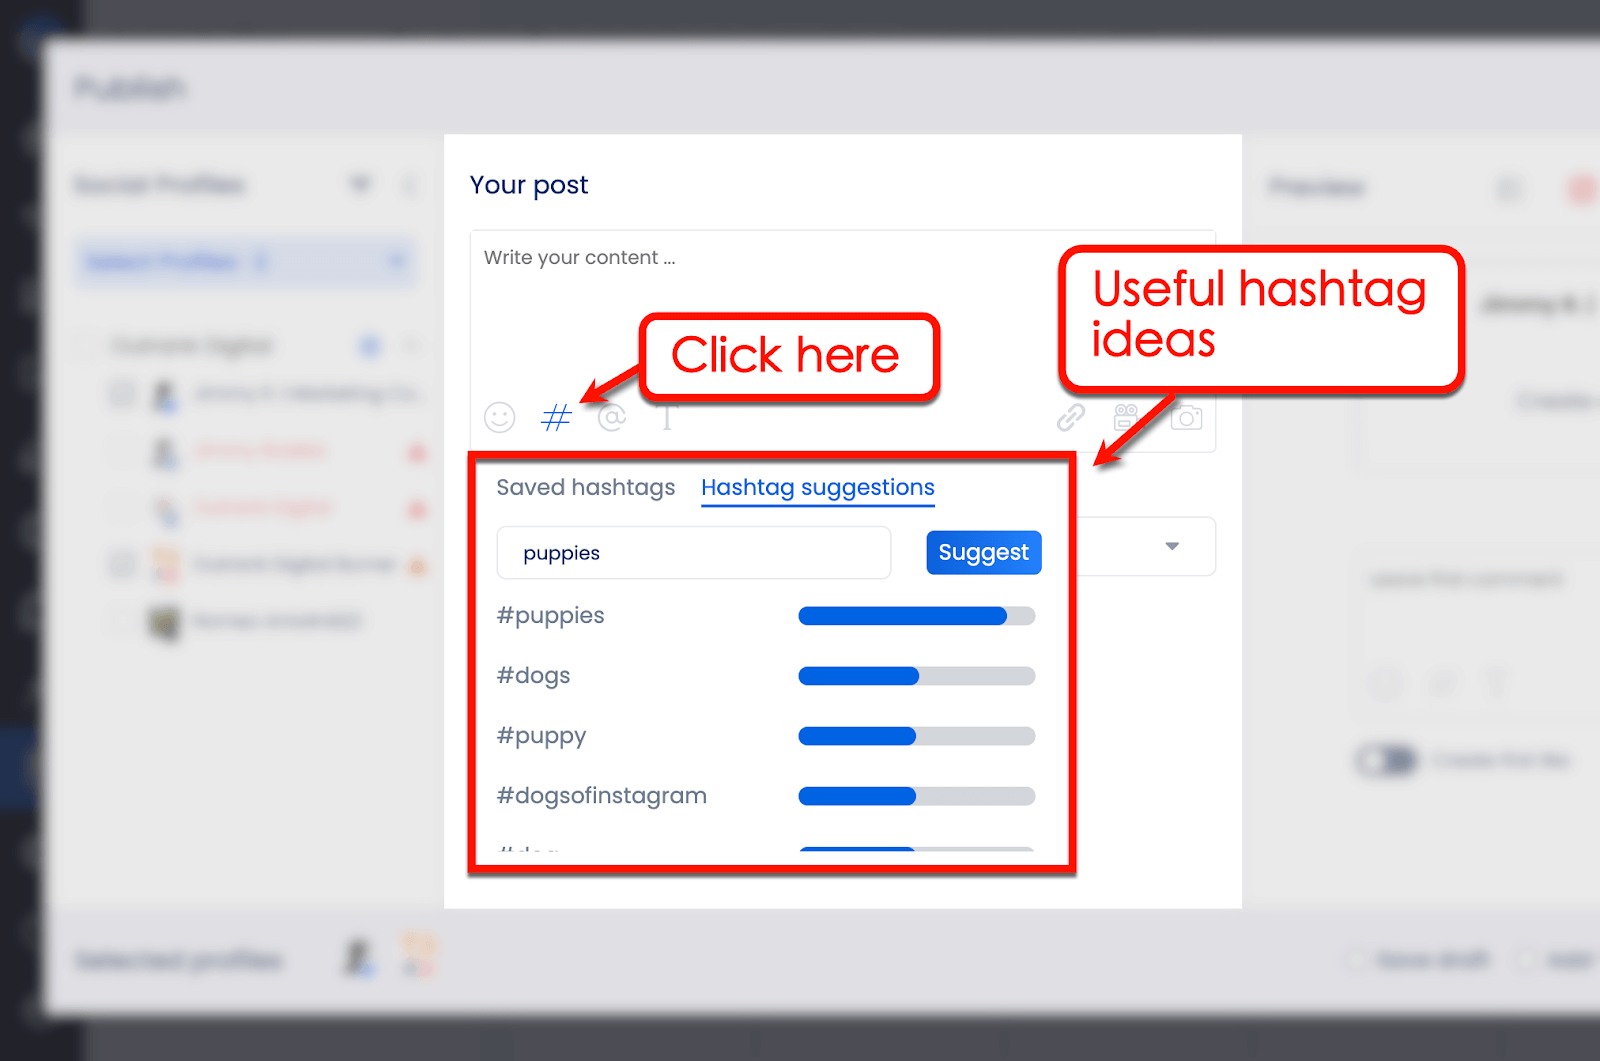
Task: Click the blue hashtag icon
Action: click(x=556, y=417)
